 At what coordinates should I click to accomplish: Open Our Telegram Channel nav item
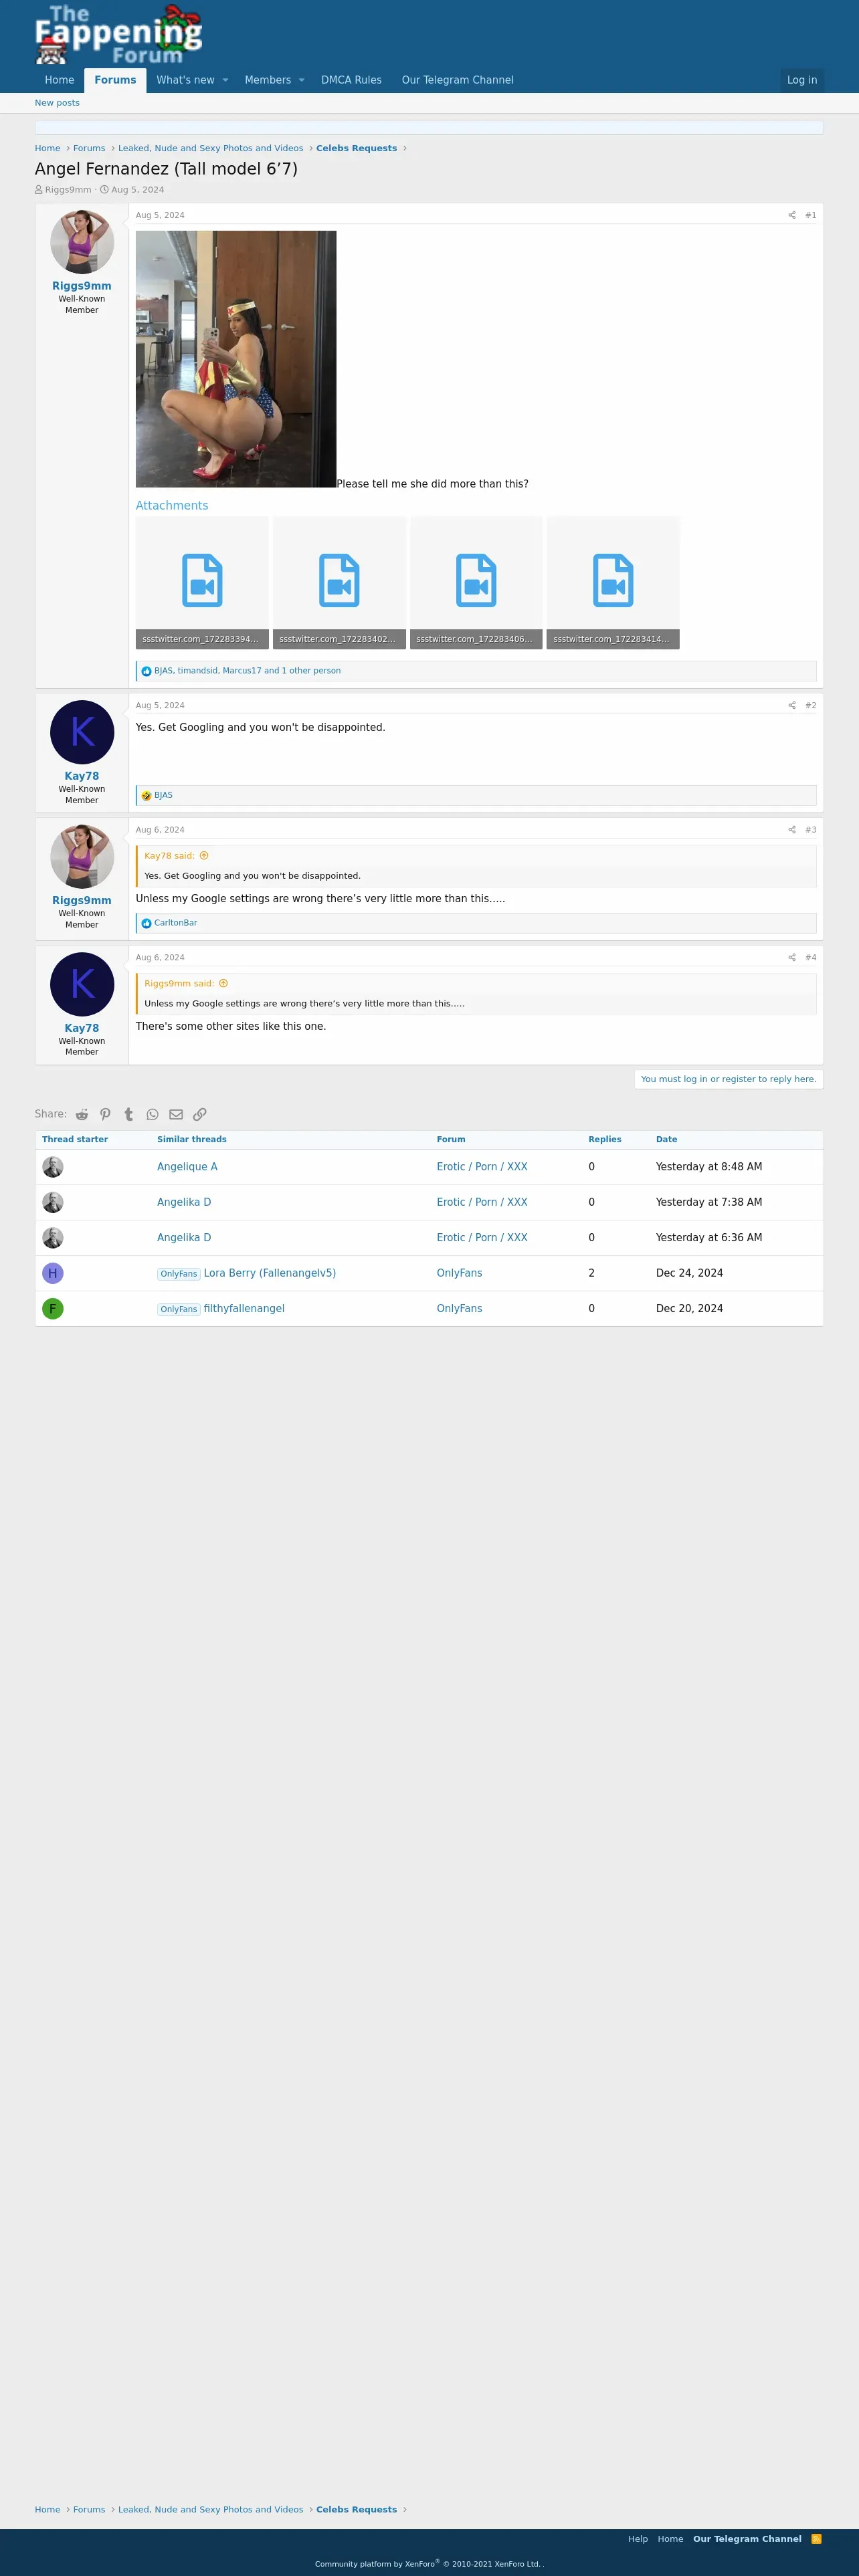457,80
